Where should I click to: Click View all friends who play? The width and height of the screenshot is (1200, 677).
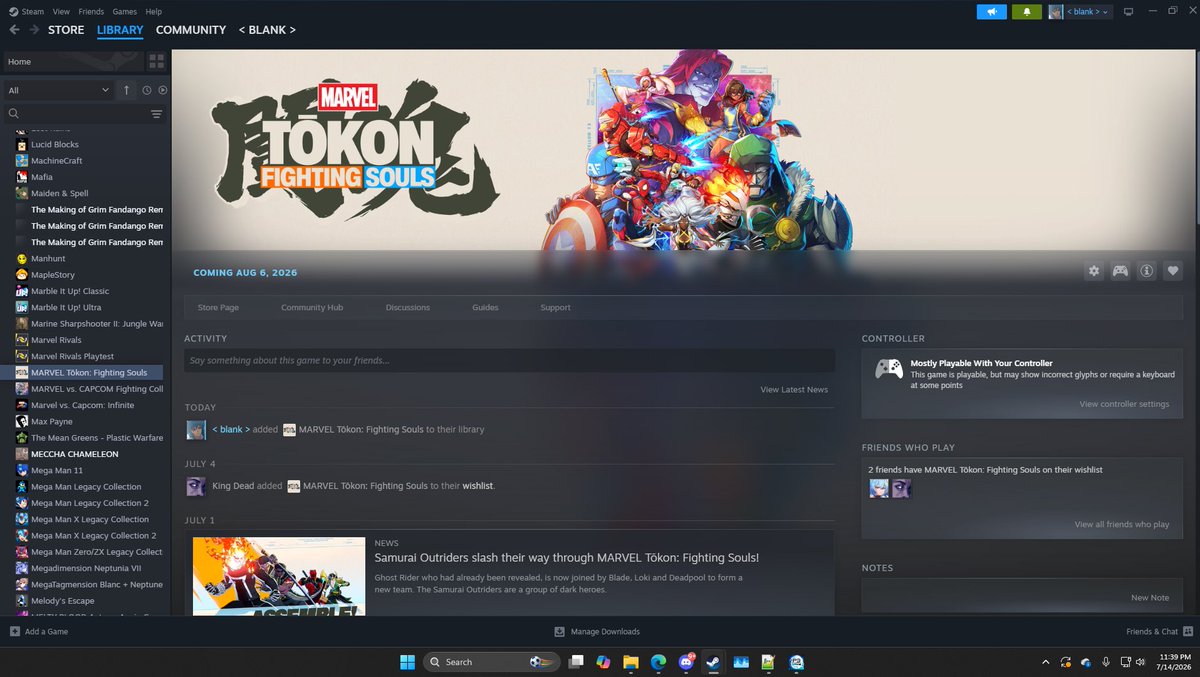coord(1122,524)
